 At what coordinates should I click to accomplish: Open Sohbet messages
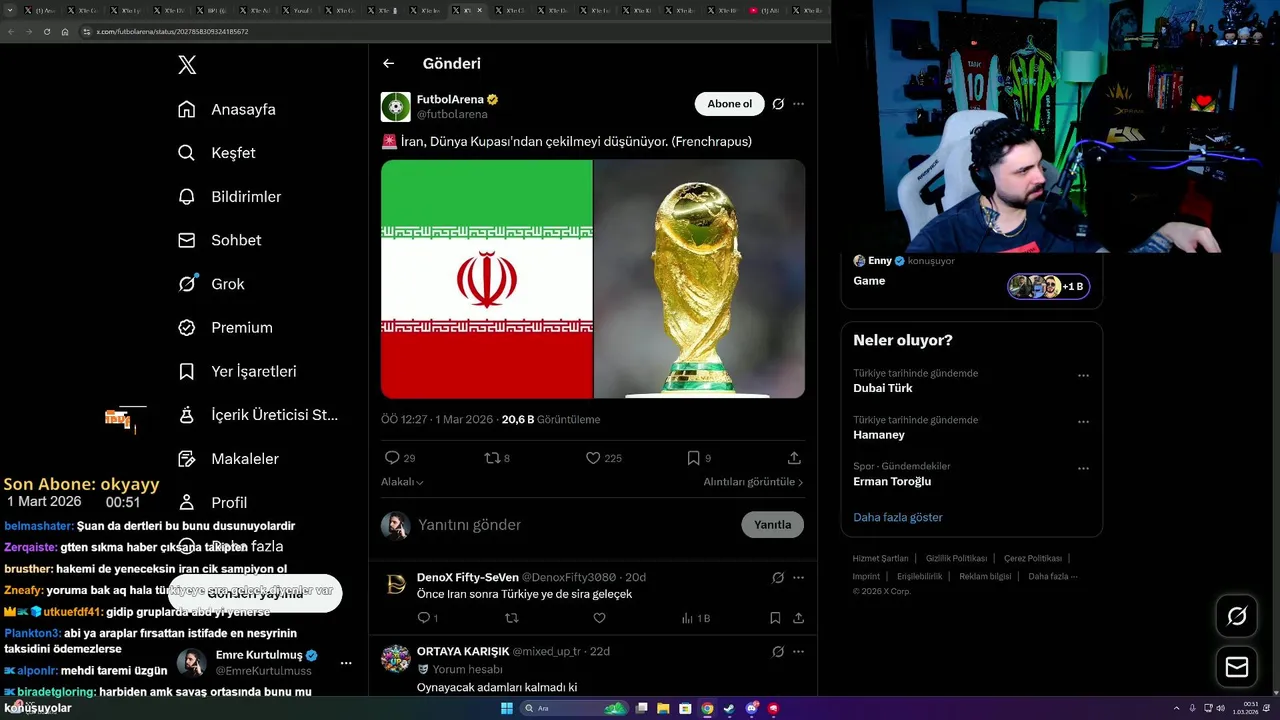click(219, 240)
